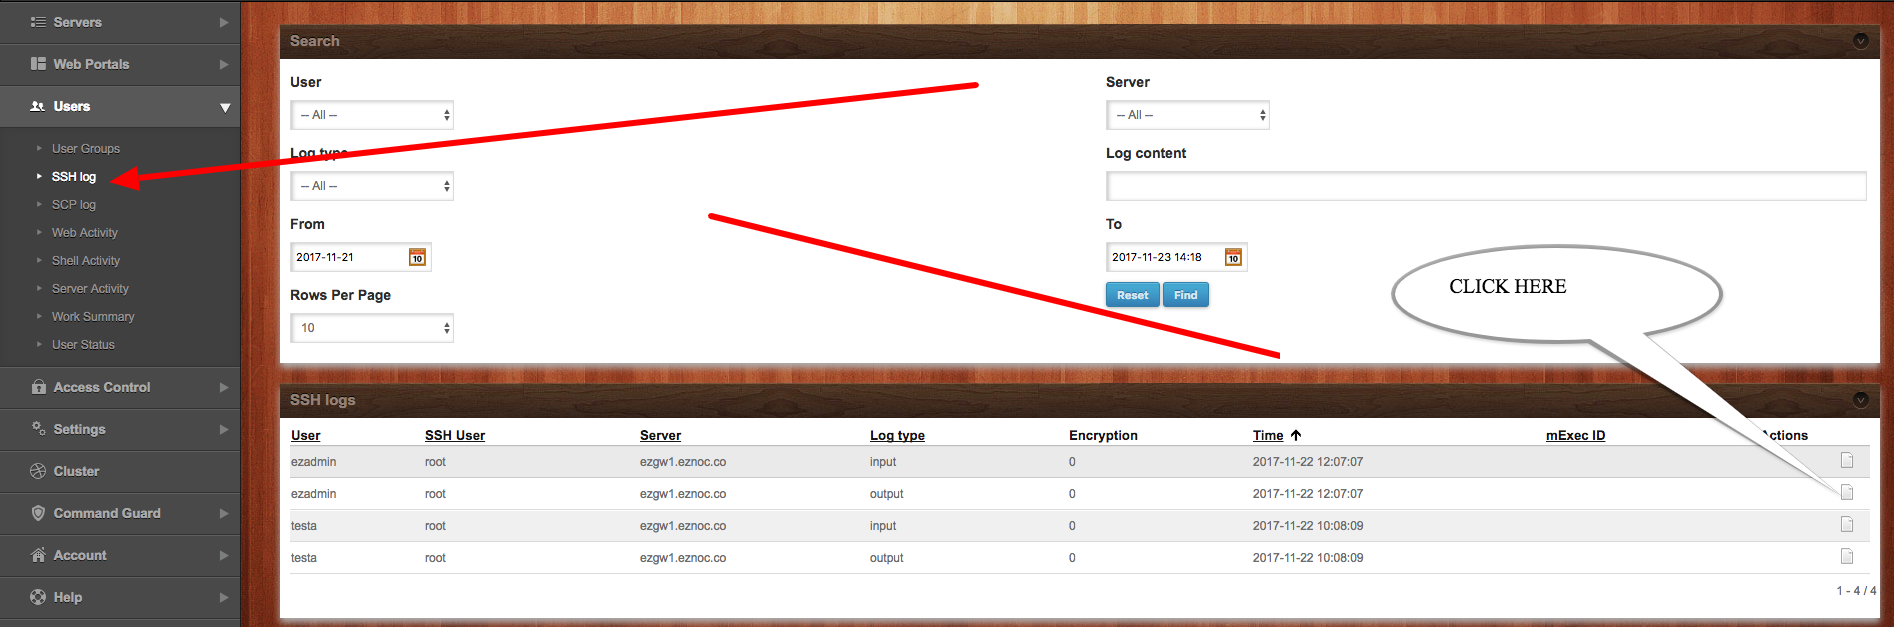Expand the Log type dropdown
1894x627 pixels.
(372, 186)
